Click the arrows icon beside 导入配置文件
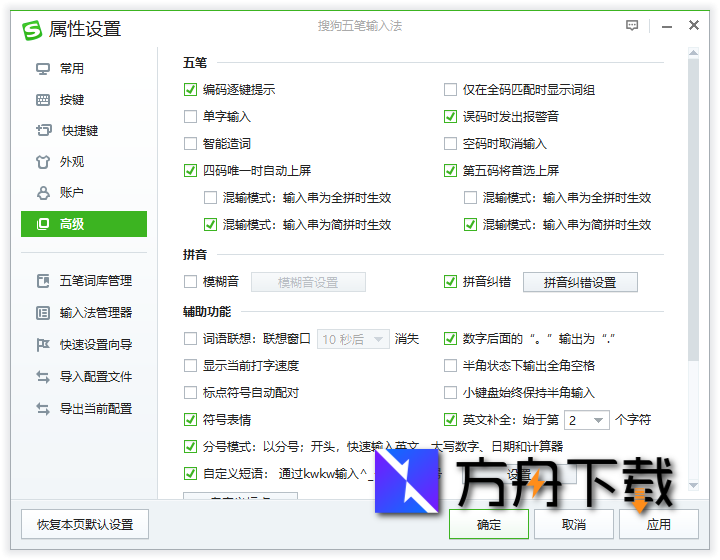The height and width of the screenshot is (560, 720). (43, 377)
